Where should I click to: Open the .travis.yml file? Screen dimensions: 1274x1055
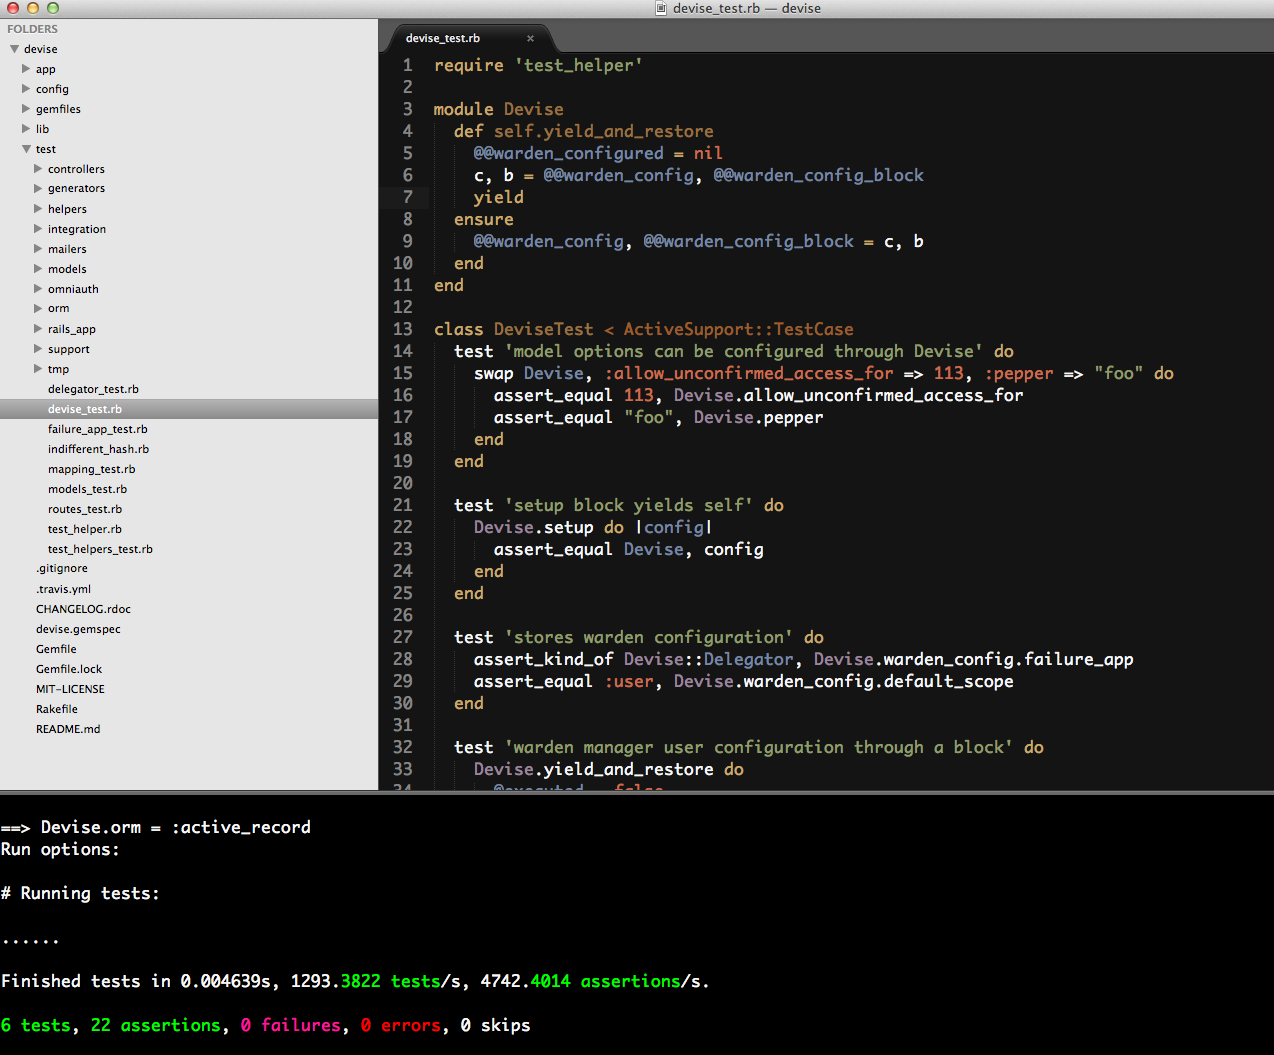click(63, 589)
